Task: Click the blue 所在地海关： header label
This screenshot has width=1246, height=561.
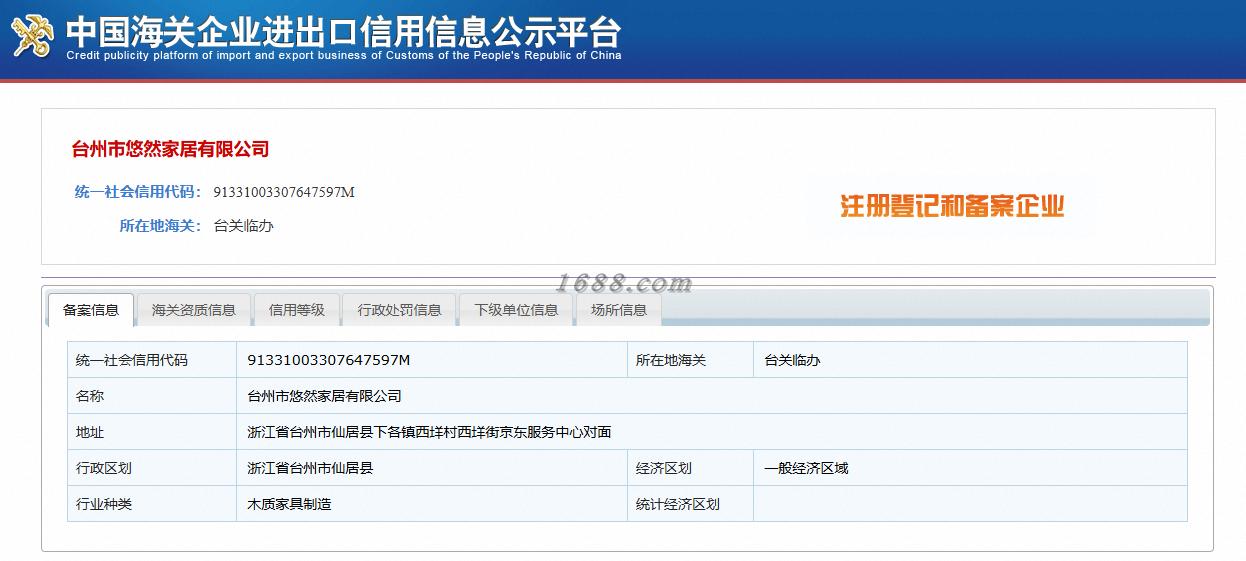Action: tap(161, 226)
